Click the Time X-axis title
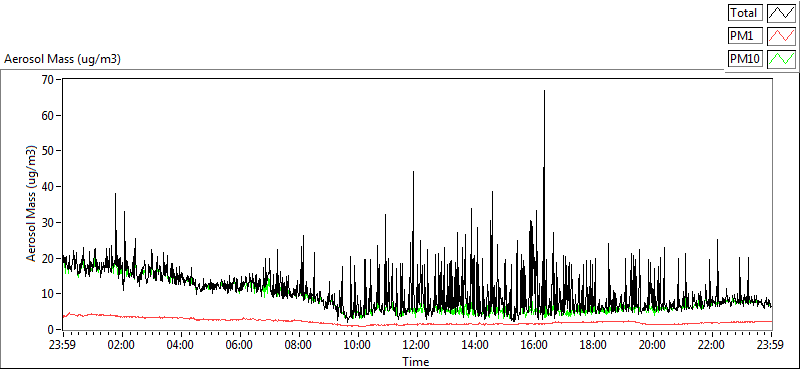This screenshot has width=800, height=369. click(x=416, y=362)
